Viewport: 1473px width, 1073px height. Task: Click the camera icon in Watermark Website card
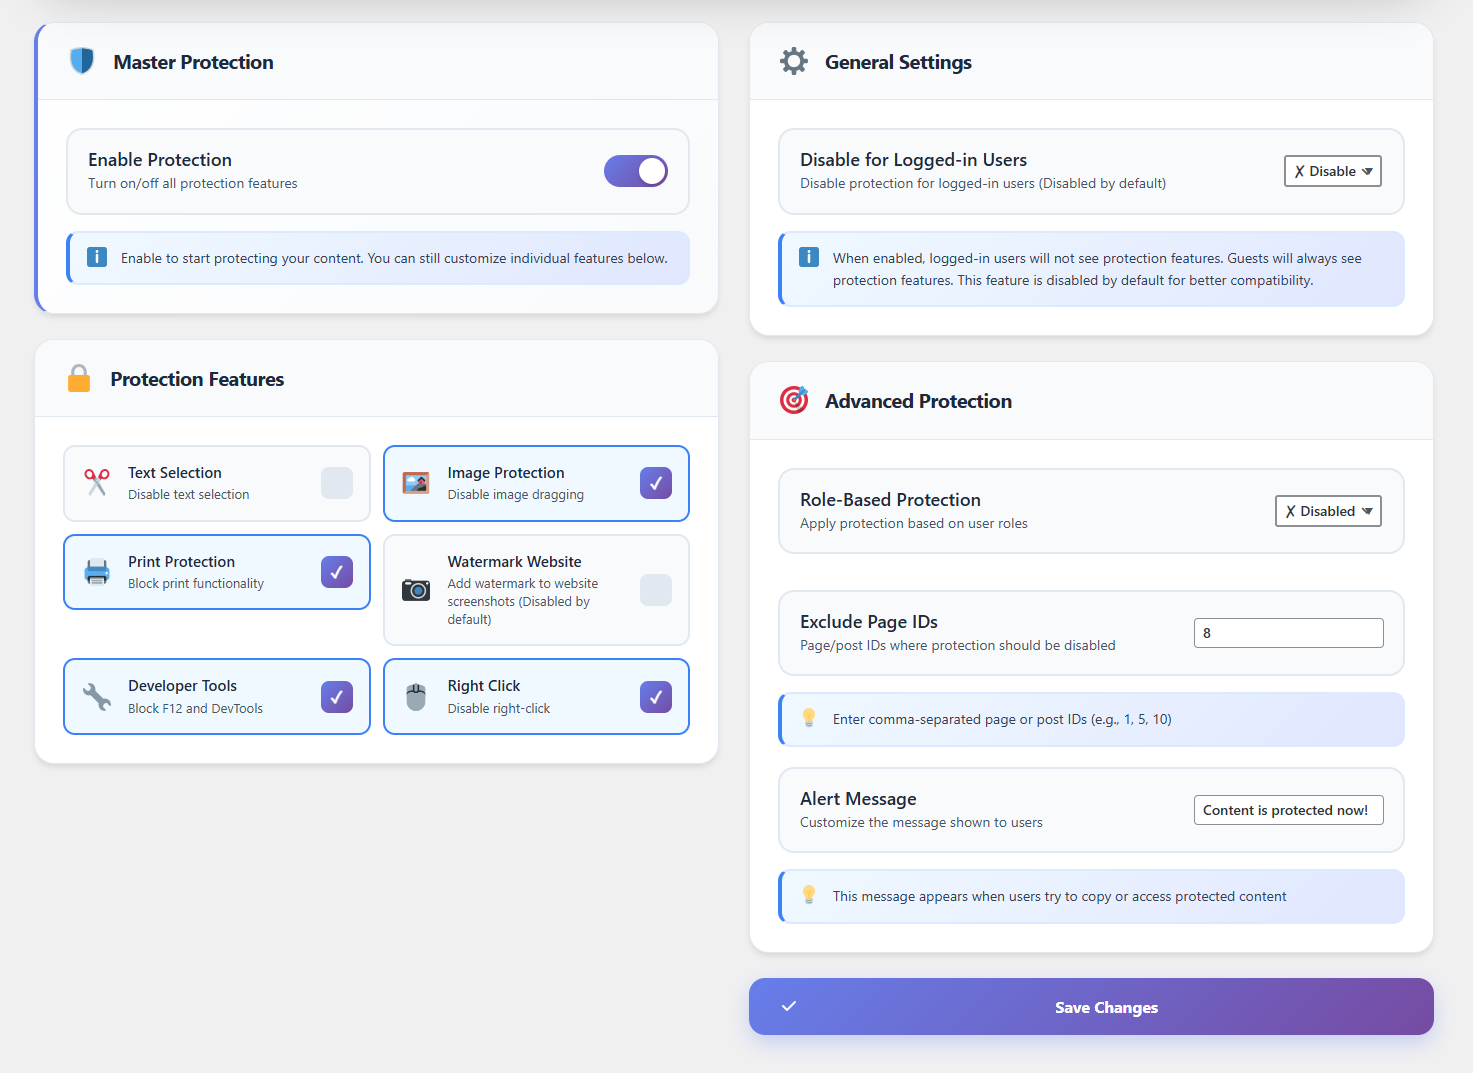pos(415,590)
